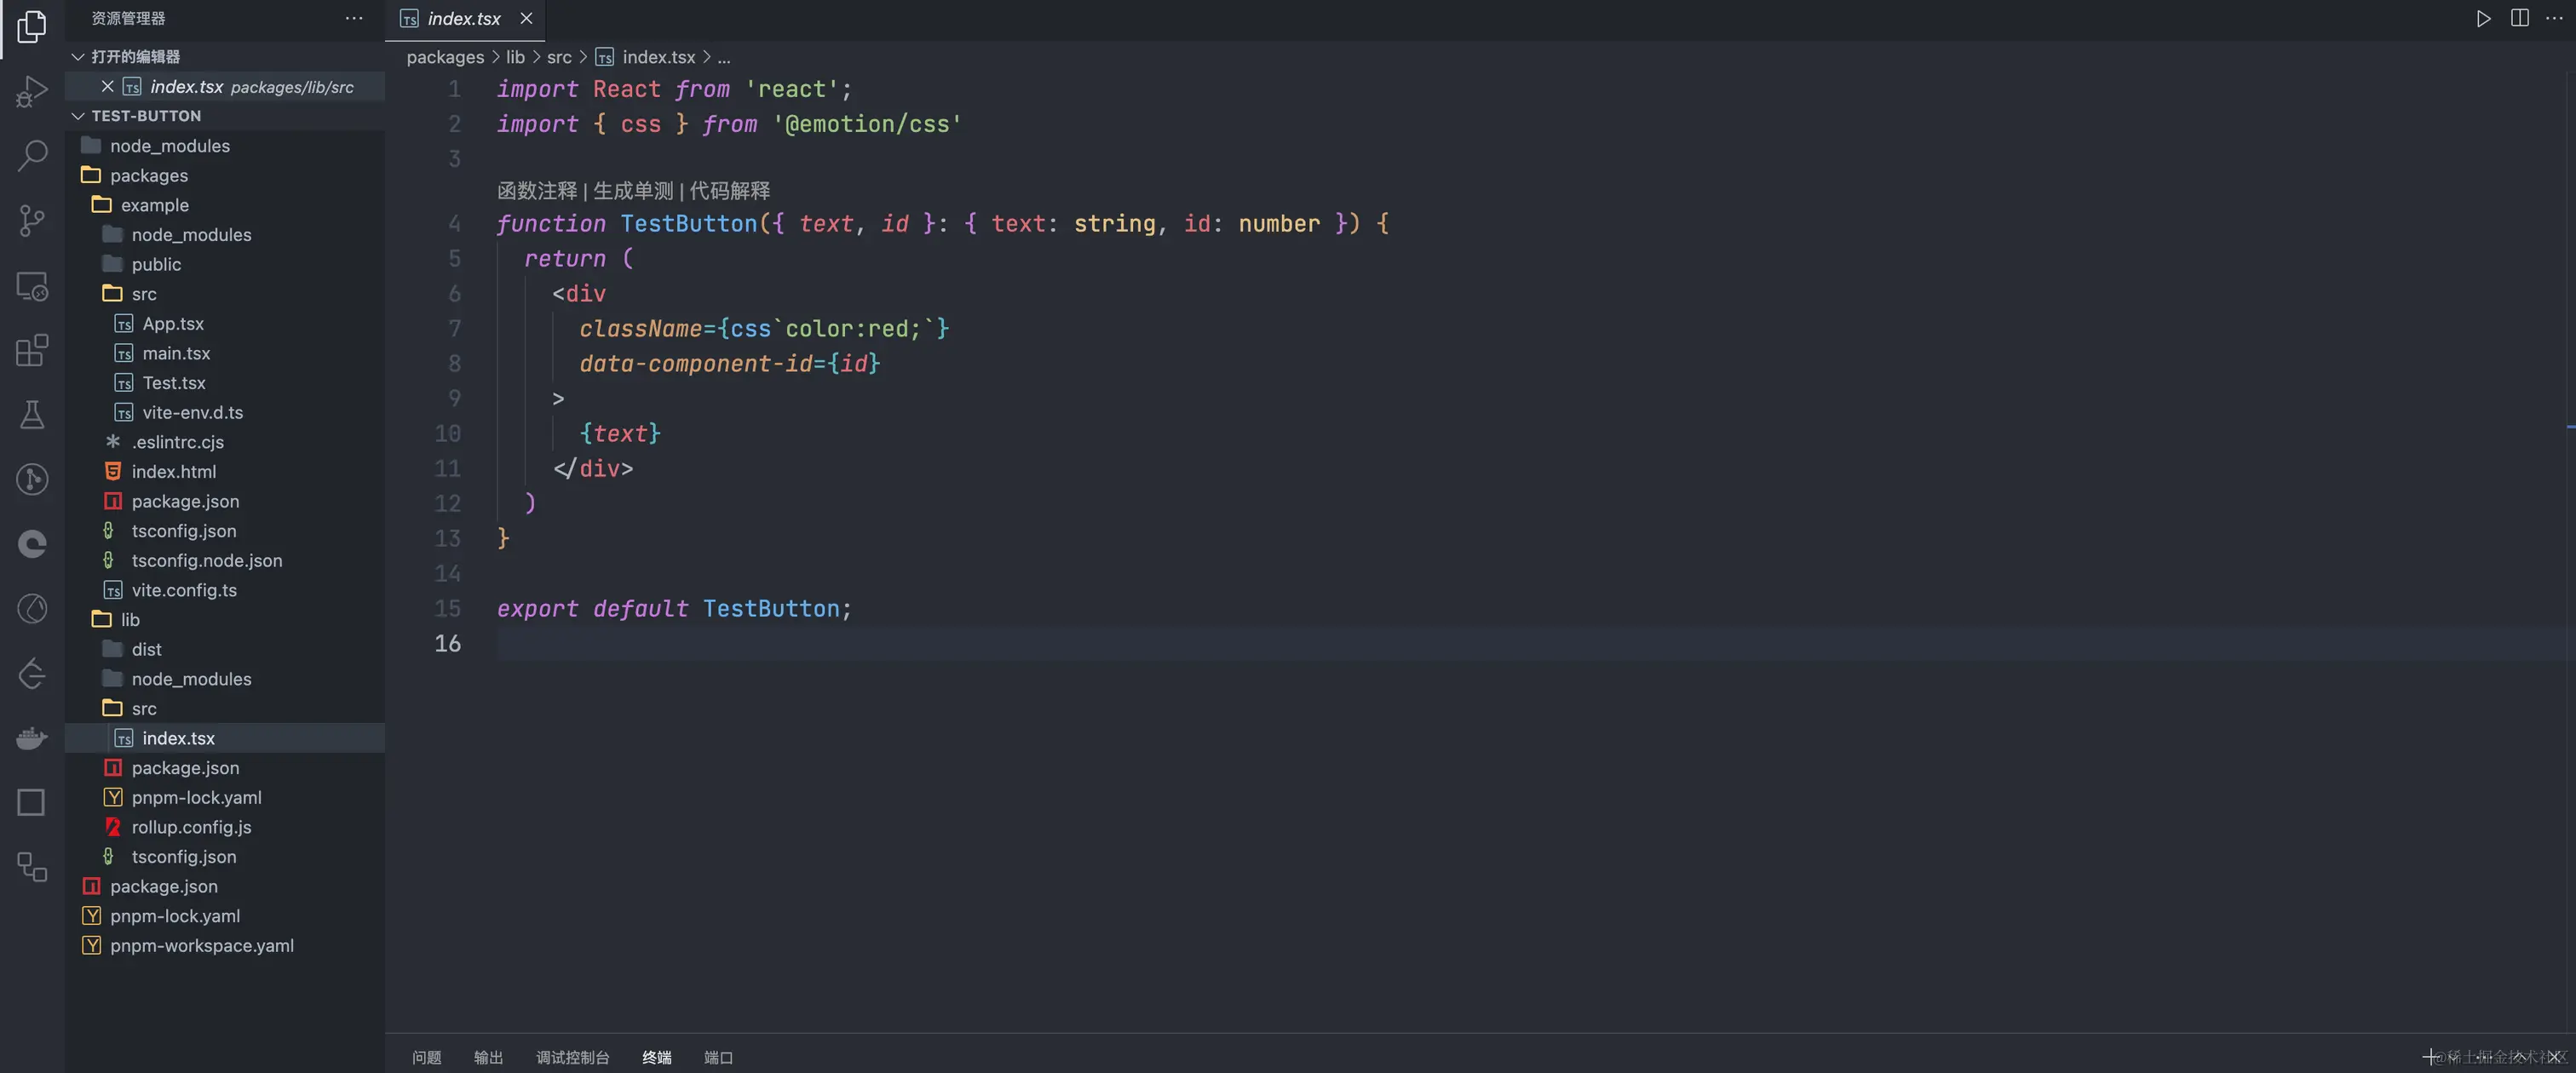Screen dimensions: 2576x1073
Task: Switch to the Debug Console panel tab
Action: (573, 1057)
